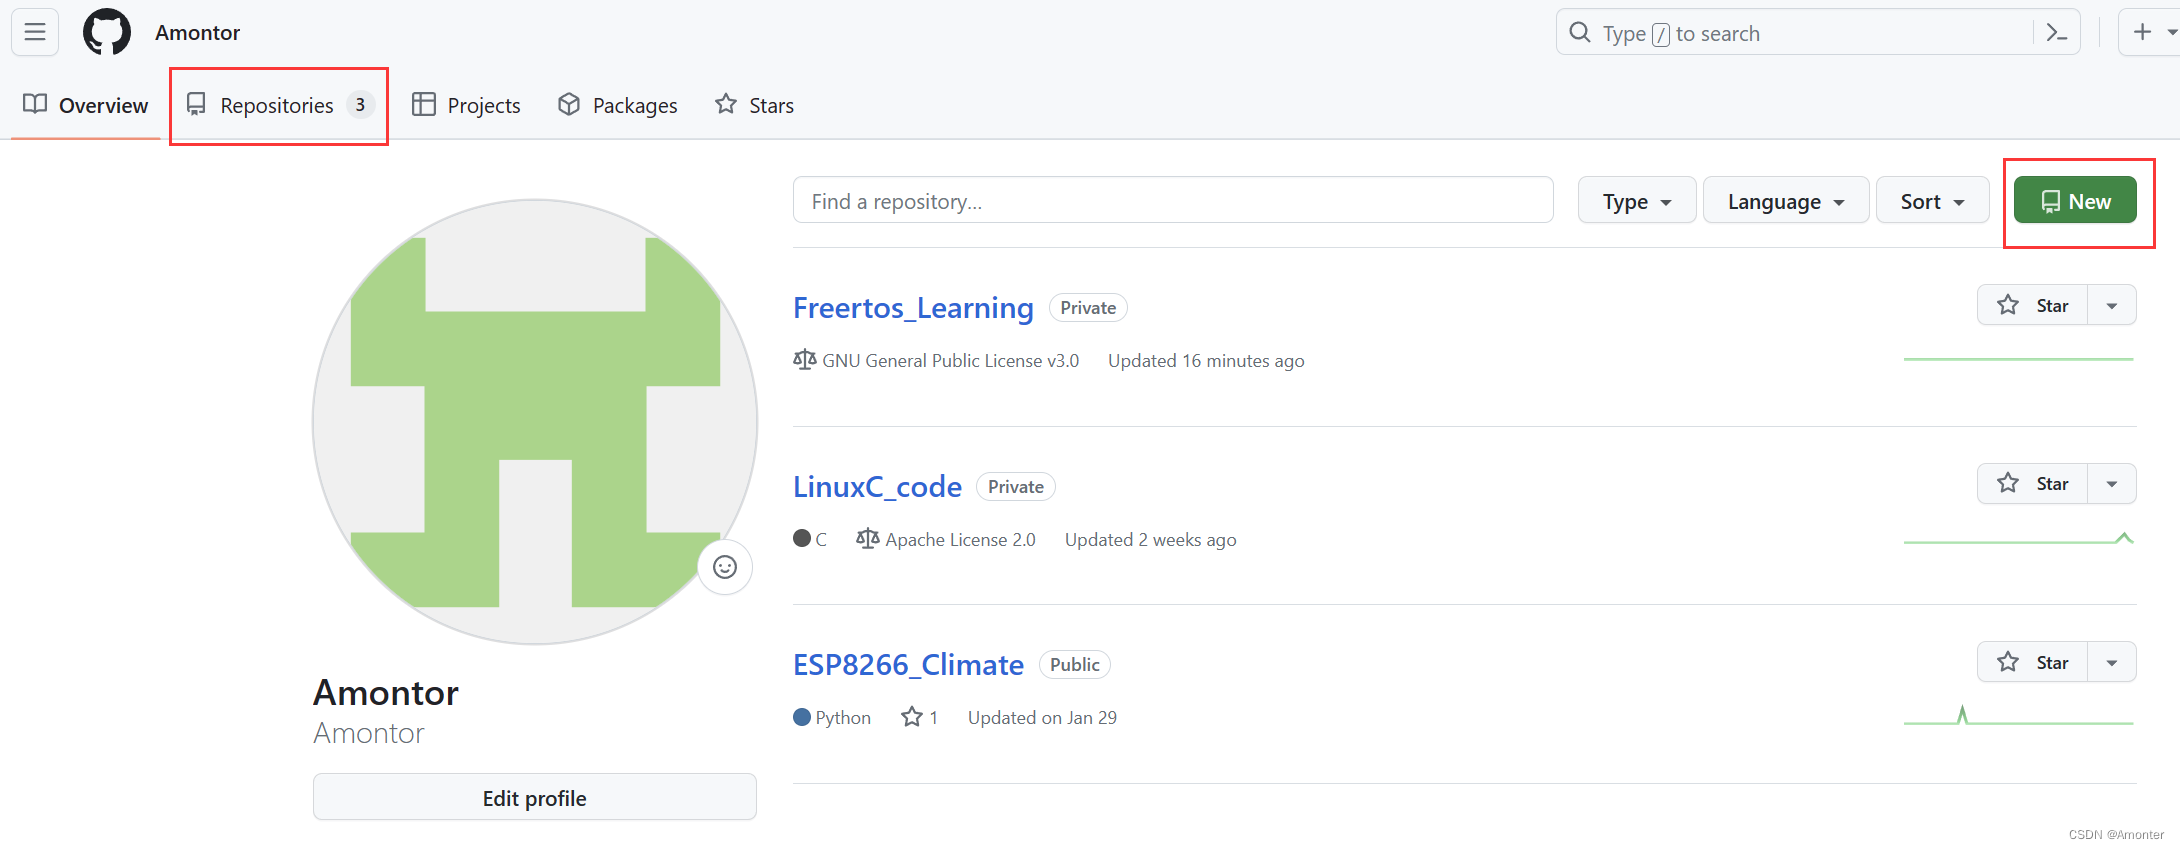Open the hamburger navigation menu
This screenshot has height=849, width=2180.
tap(35, 32)
